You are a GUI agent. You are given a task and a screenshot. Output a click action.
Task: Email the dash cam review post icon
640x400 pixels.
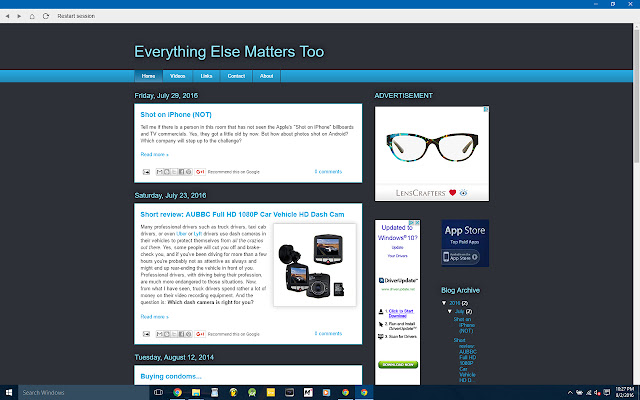[x=160, y=334]
